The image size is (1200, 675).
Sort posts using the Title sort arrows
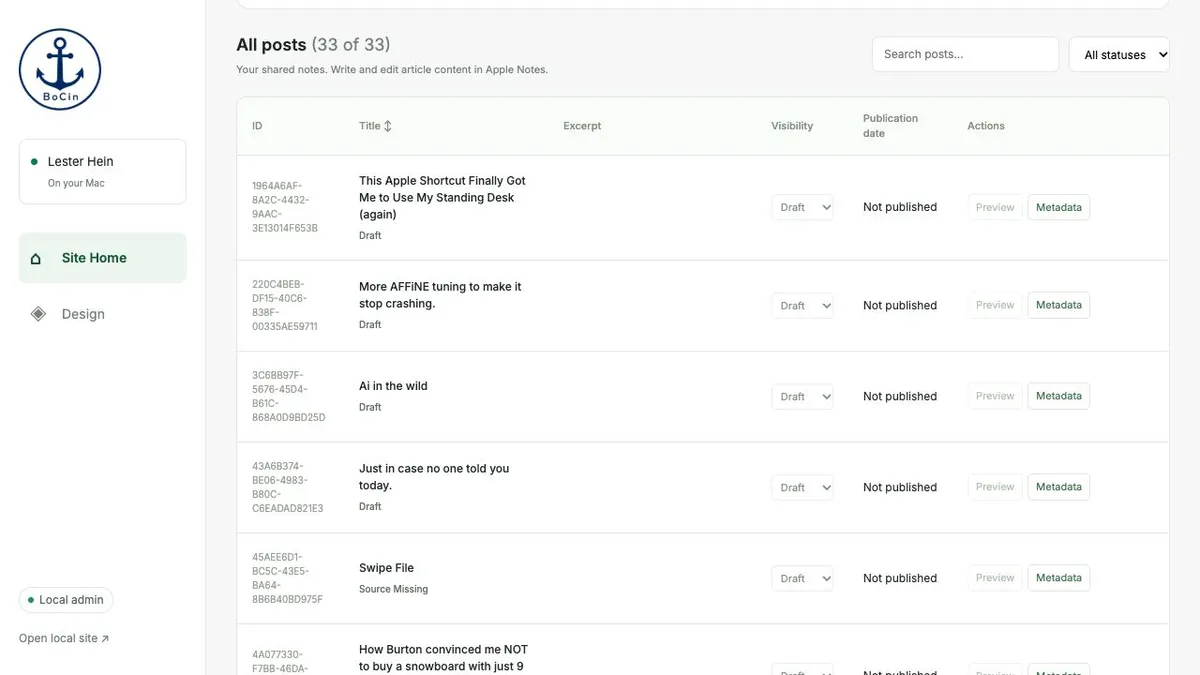point(388,126)
